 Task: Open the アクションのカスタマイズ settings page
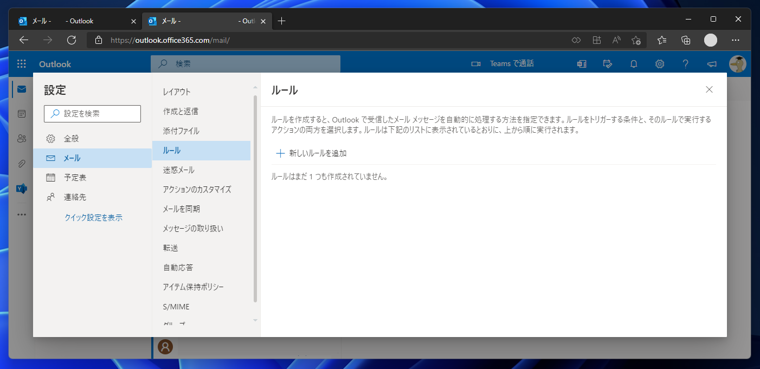click(x=201, y=189)
